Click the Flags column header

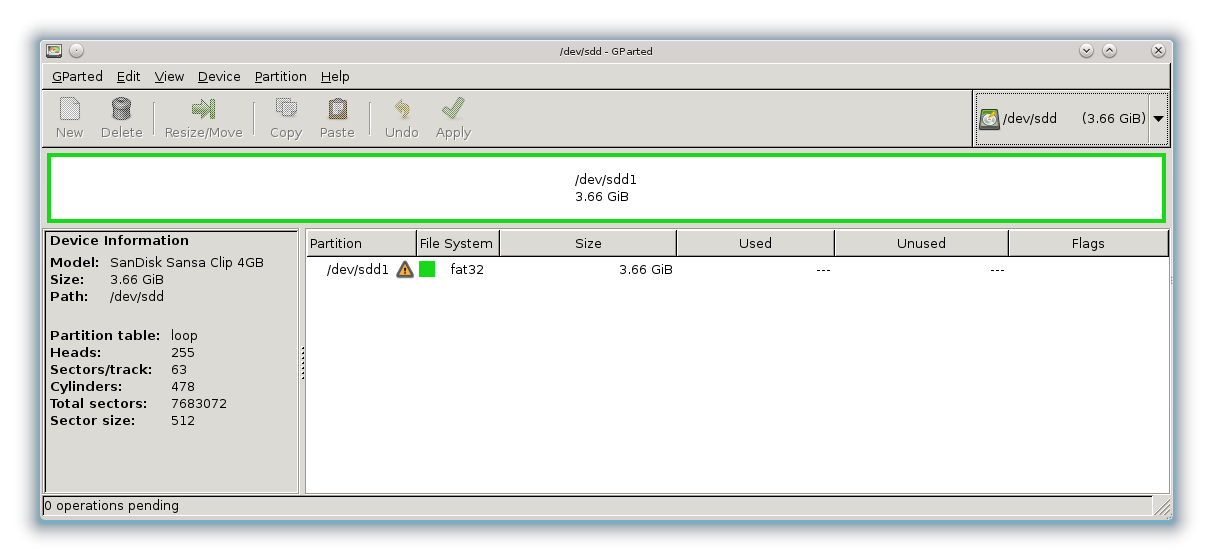pos(1087,243)
